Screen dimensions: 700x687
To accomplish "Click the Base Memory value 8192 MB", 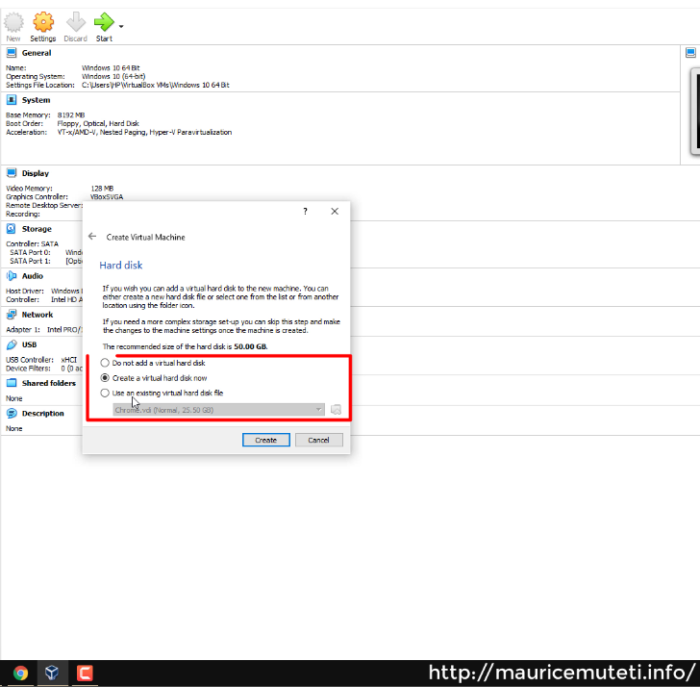I will point(71,115).
